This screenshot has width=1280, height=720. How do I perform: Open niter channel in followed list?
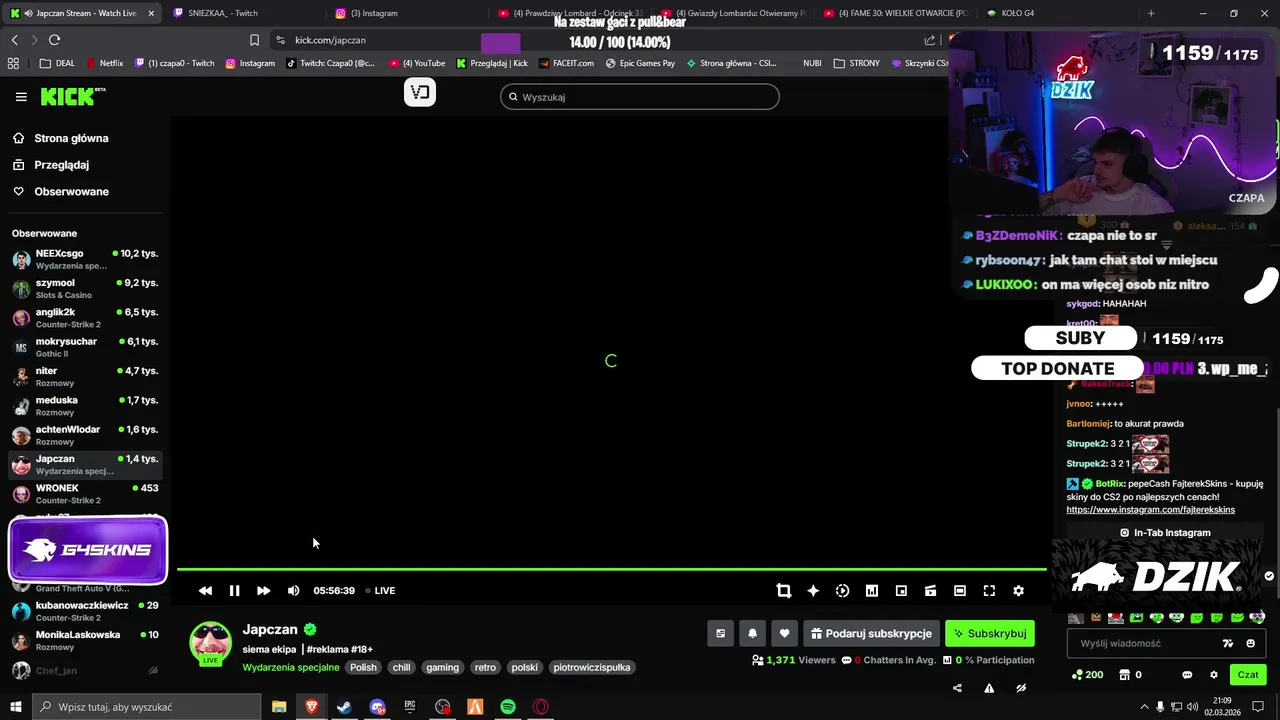point(85,377)
